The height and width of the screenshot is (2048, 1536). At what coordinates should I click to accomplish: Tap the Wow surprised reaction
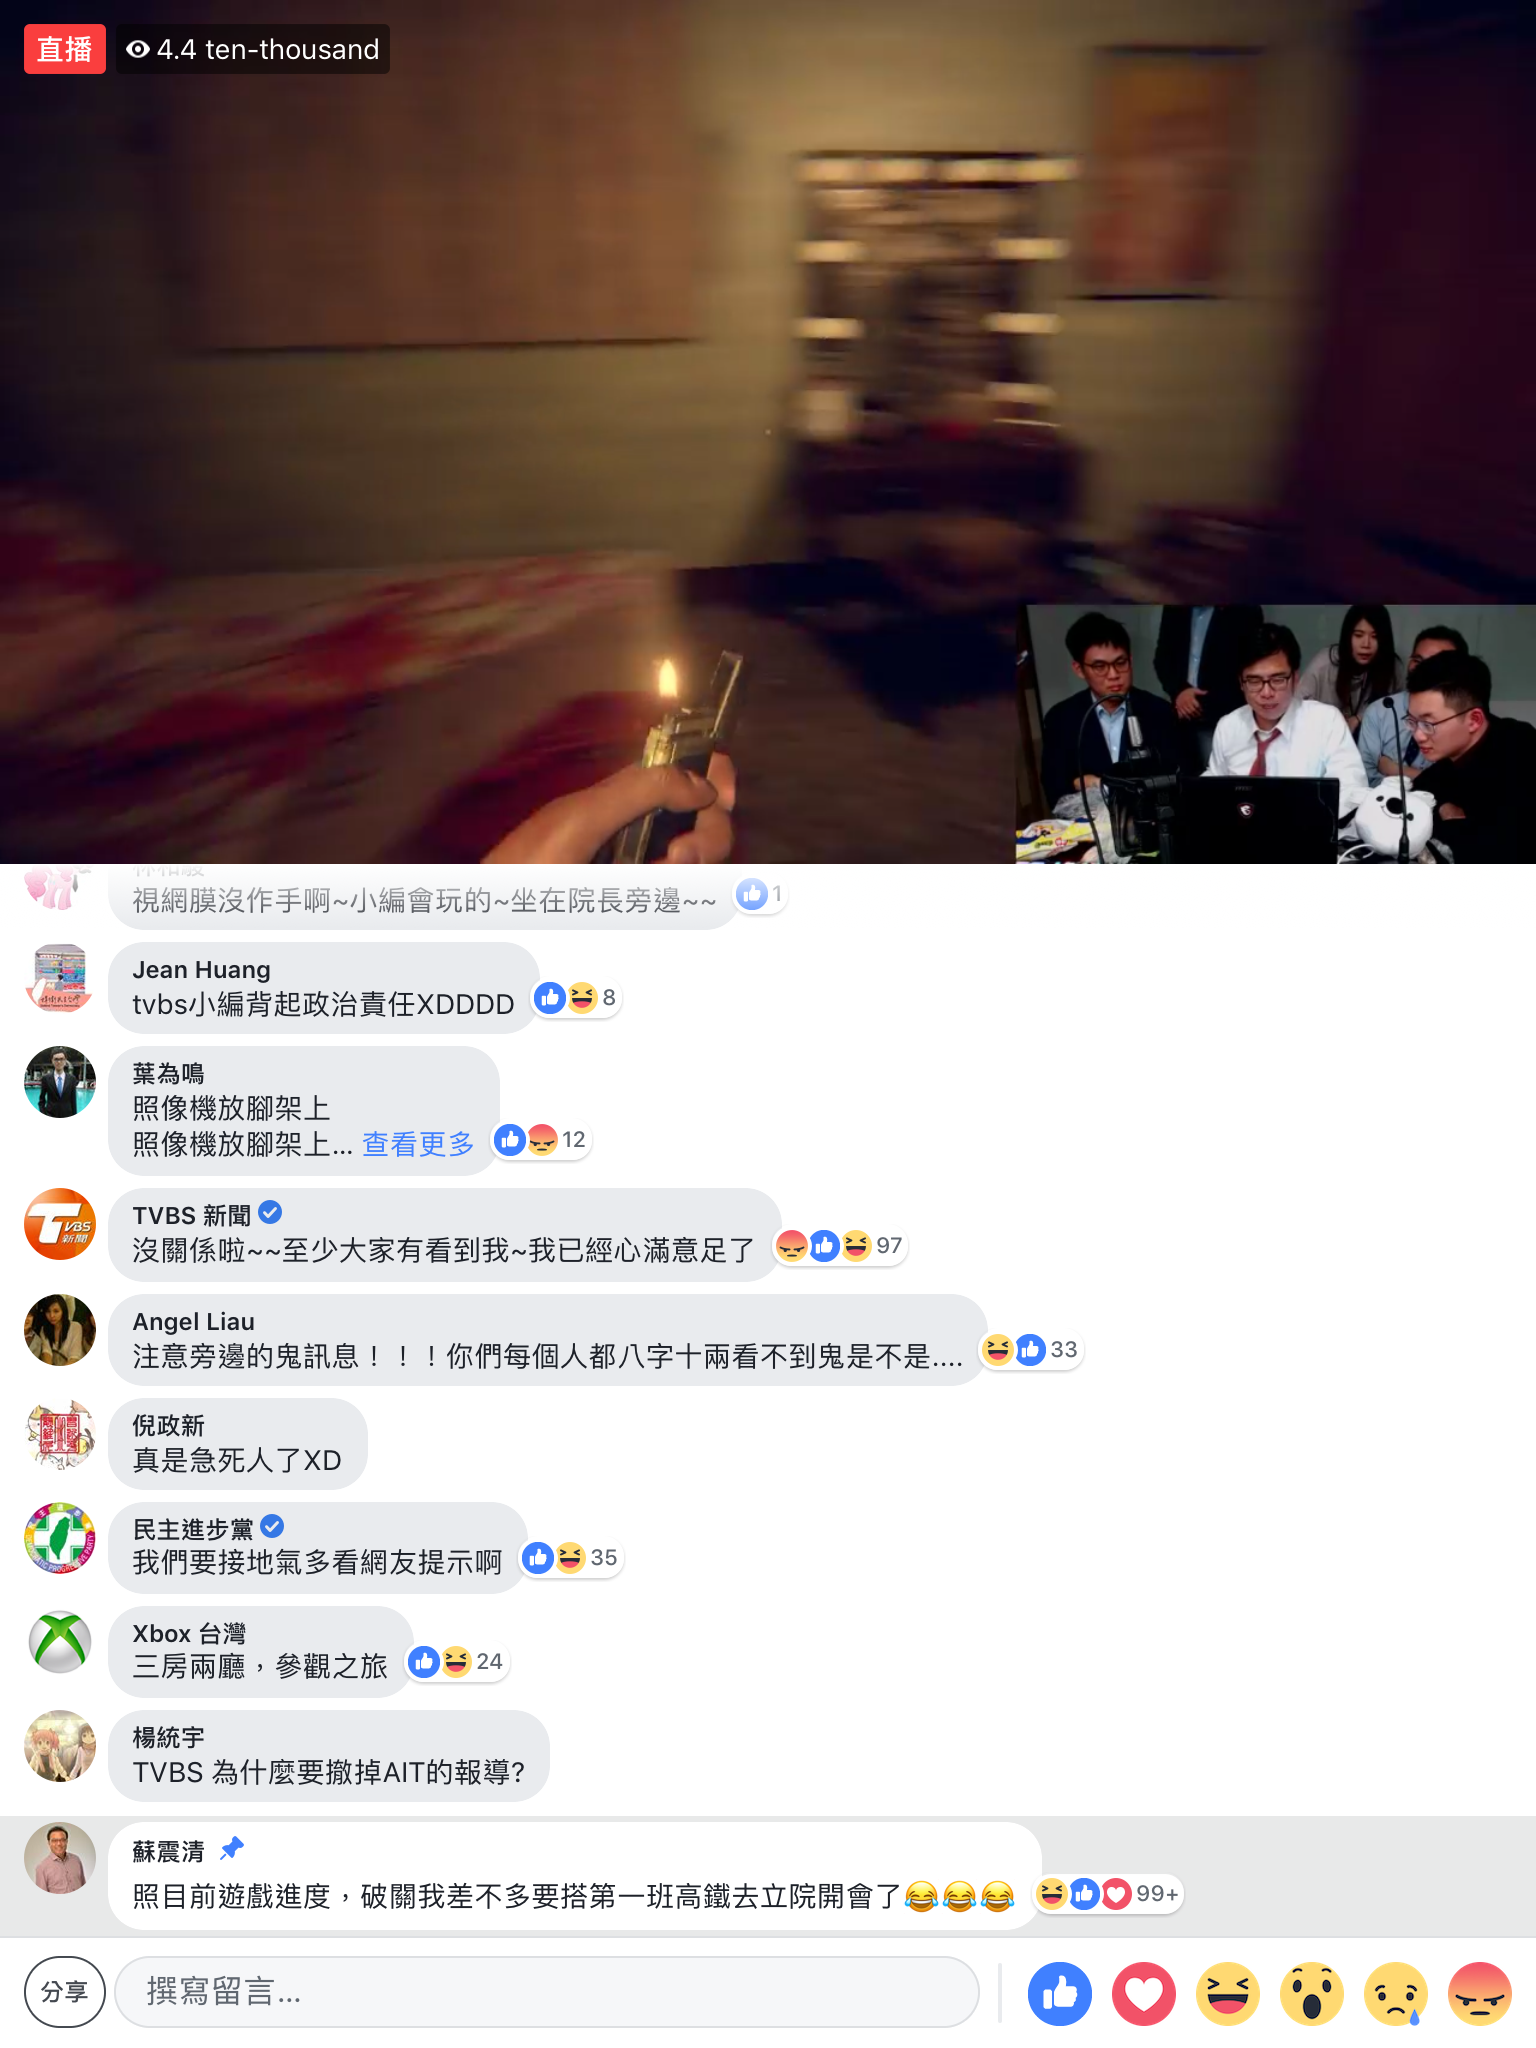pos(1312,1994)
